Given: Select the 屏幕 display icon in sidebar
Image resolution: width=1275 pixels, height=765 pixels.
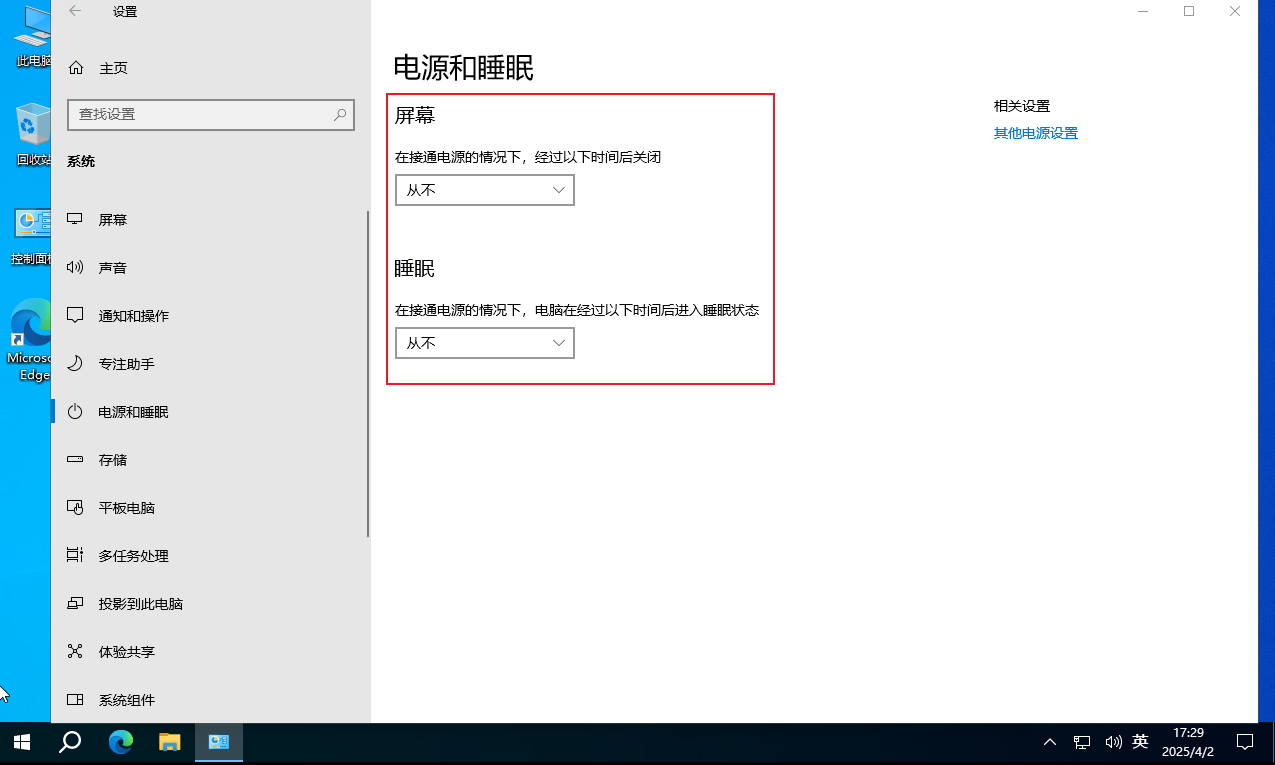Looking at the screenshot, I should point(75,219).
